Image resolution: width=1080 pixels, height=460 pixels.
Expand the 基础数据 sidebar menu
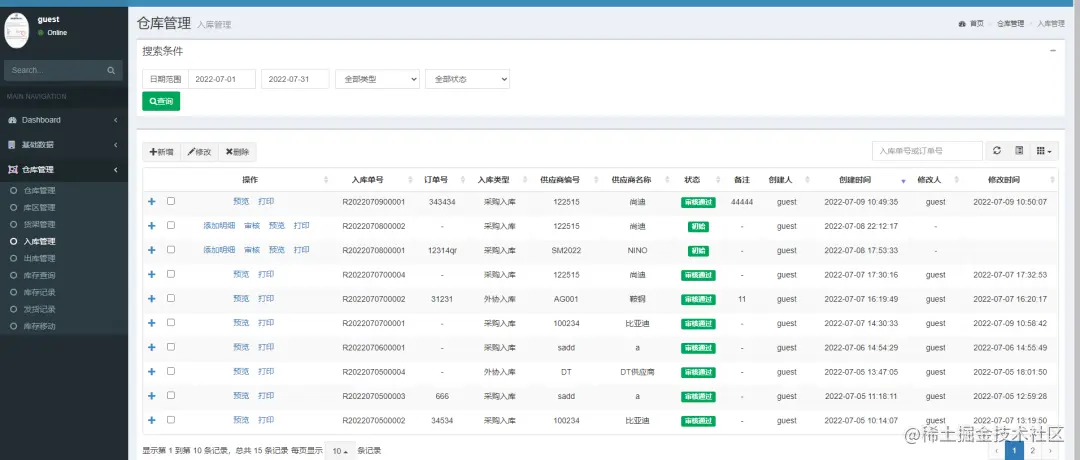point(63,145)
